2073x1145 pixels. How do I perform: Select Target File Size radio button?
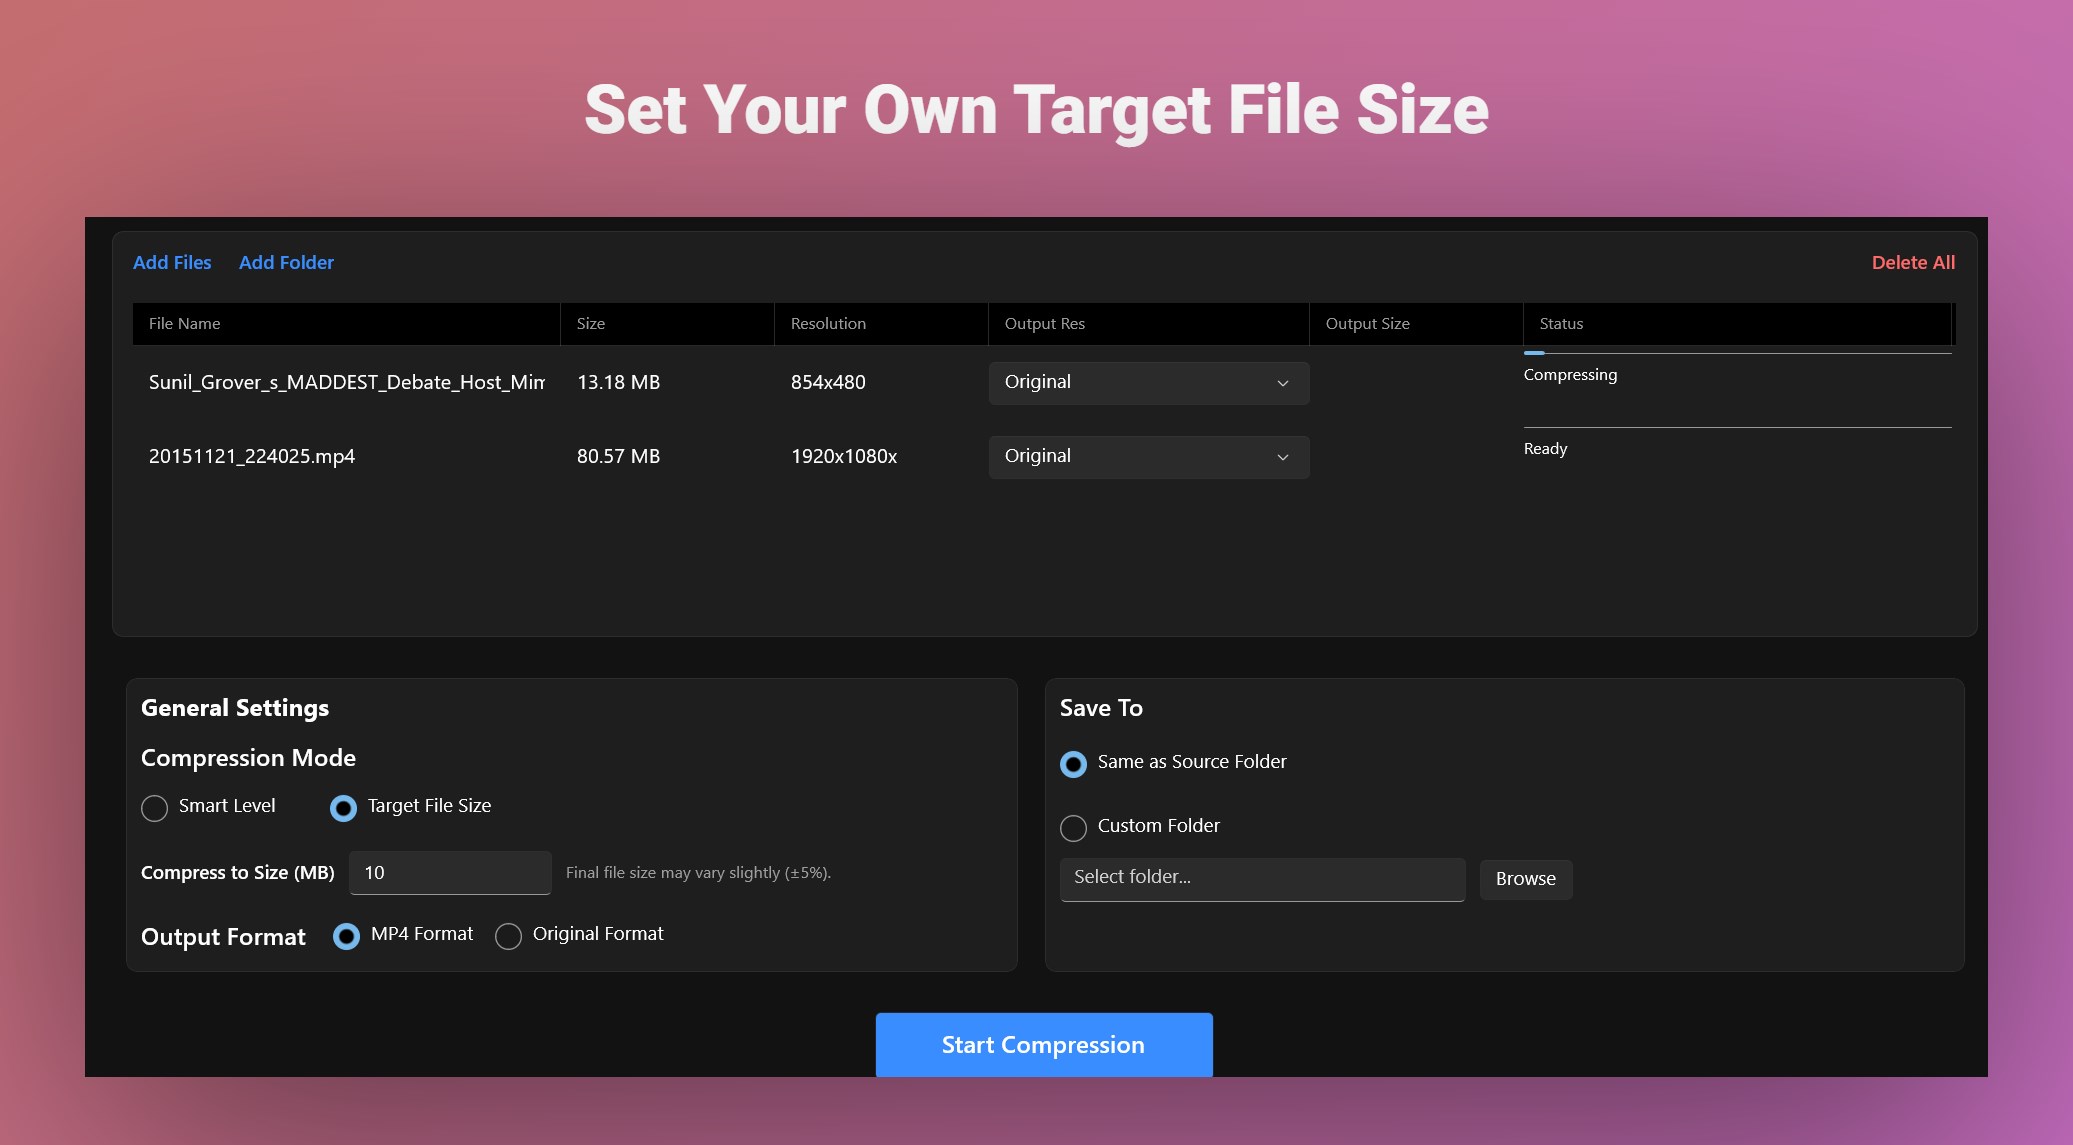coord(343,808)
